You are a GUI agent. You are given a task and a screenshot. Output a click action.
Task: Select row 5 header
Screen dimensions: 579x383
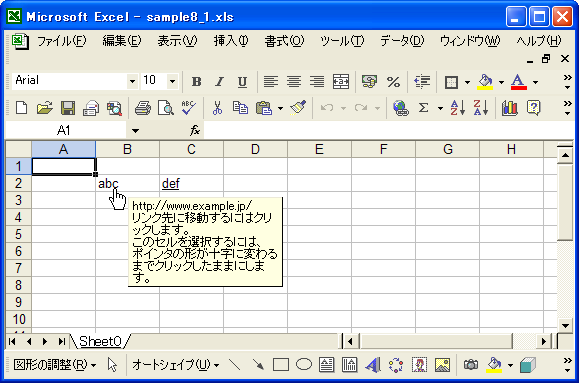[18, 234]
